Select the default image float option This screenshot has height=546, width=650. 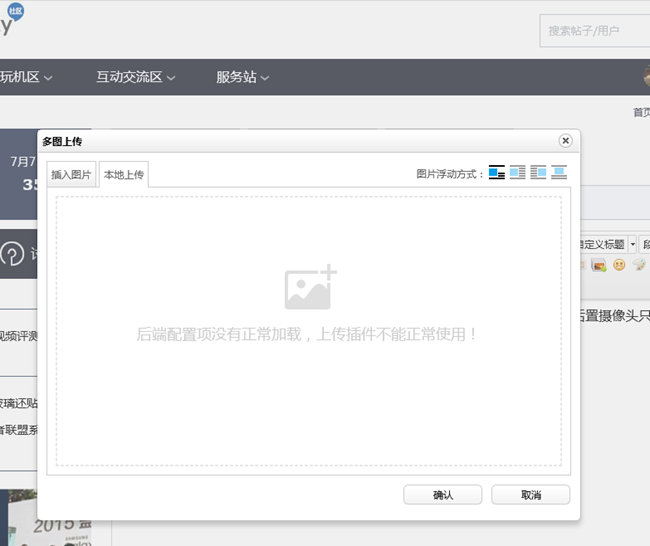pos(497,173)
